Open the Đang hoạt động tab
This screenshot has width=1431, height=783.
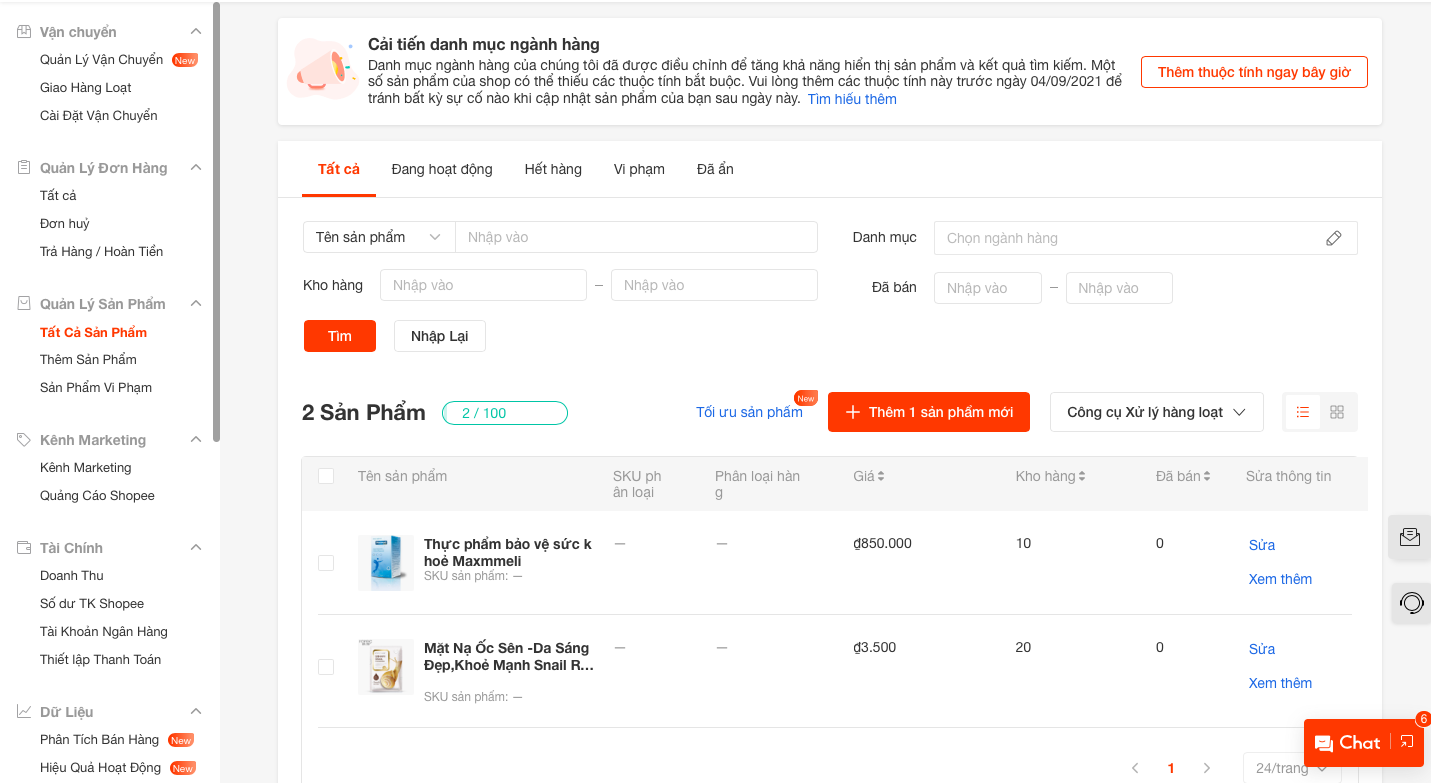coord(442,169)
